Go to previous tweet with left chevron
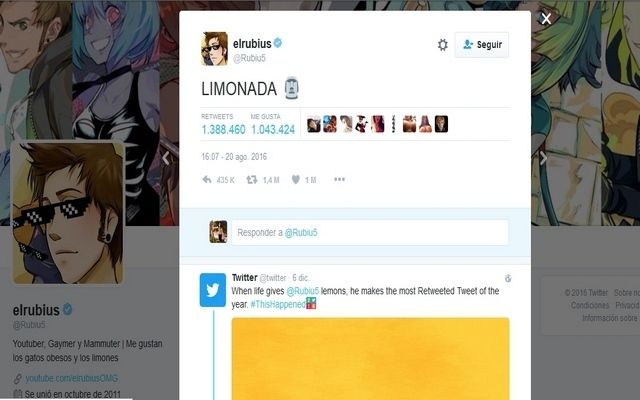The image size is (640, 400). [166, 158]
